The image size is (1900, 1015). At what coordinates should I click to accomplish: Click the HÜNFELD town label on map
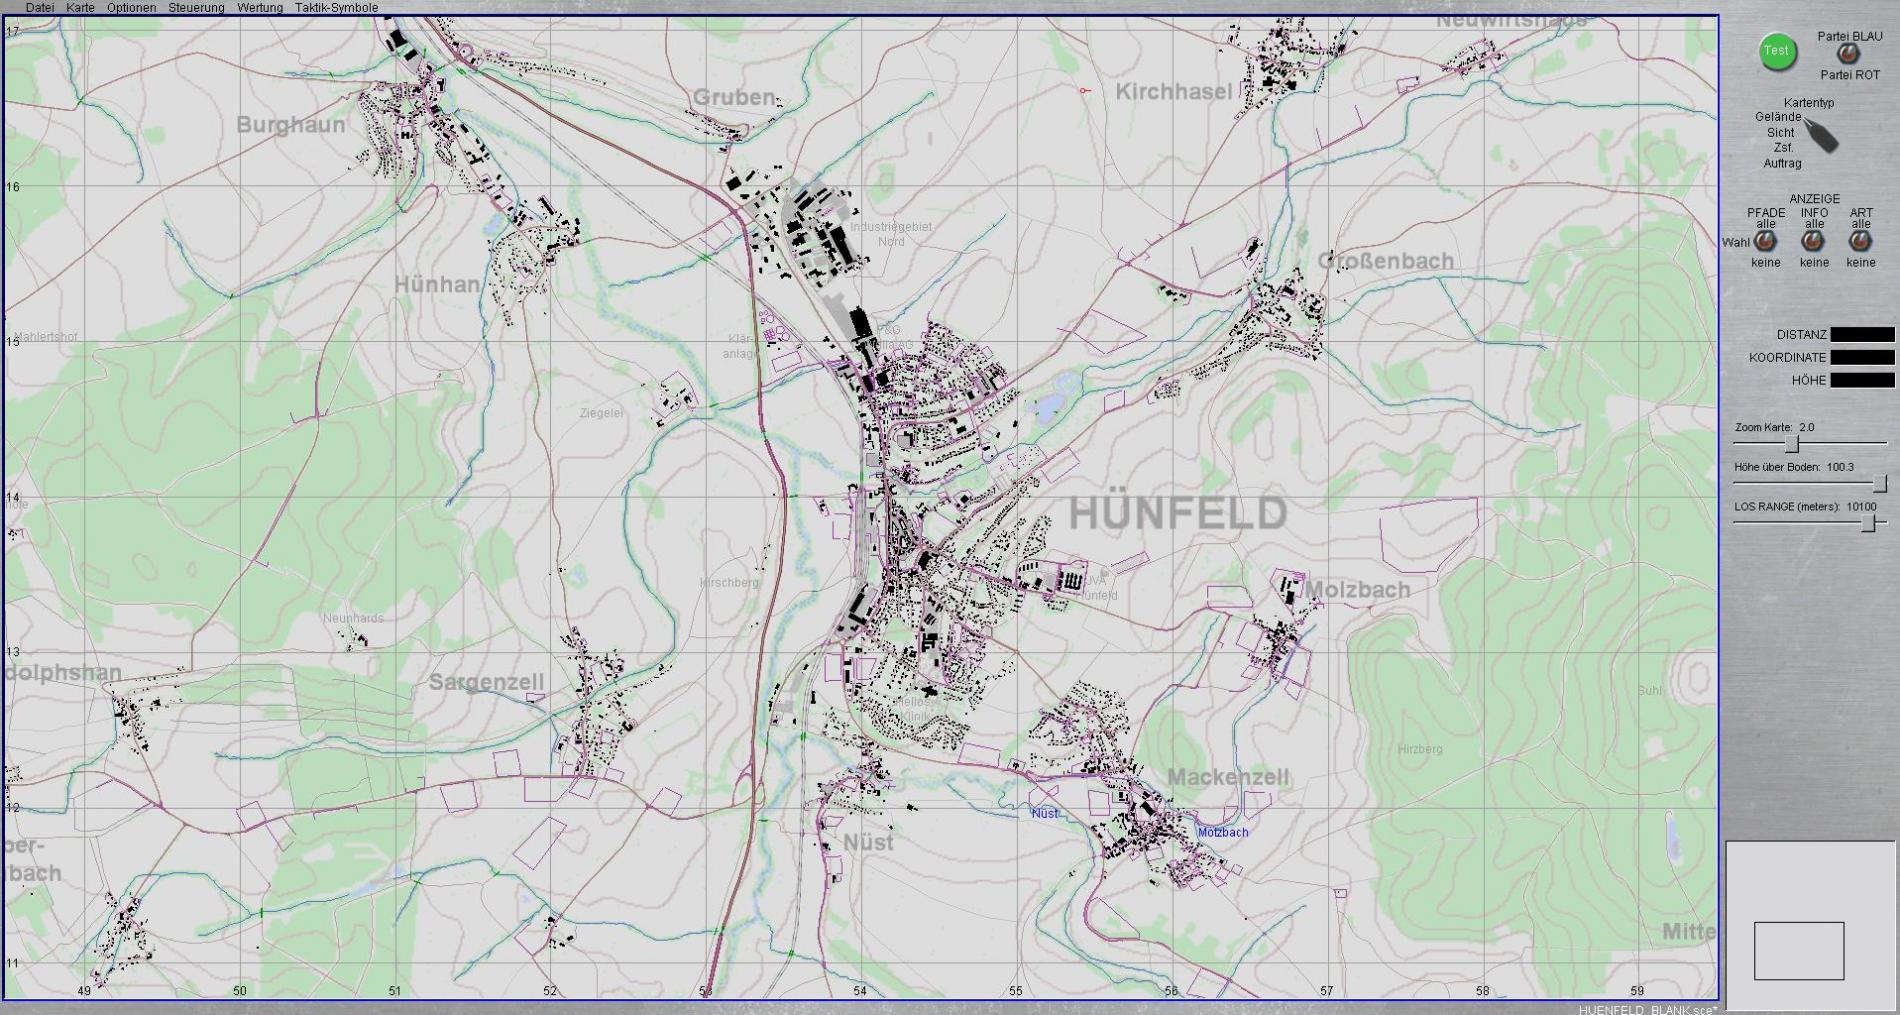point(1177,514)
